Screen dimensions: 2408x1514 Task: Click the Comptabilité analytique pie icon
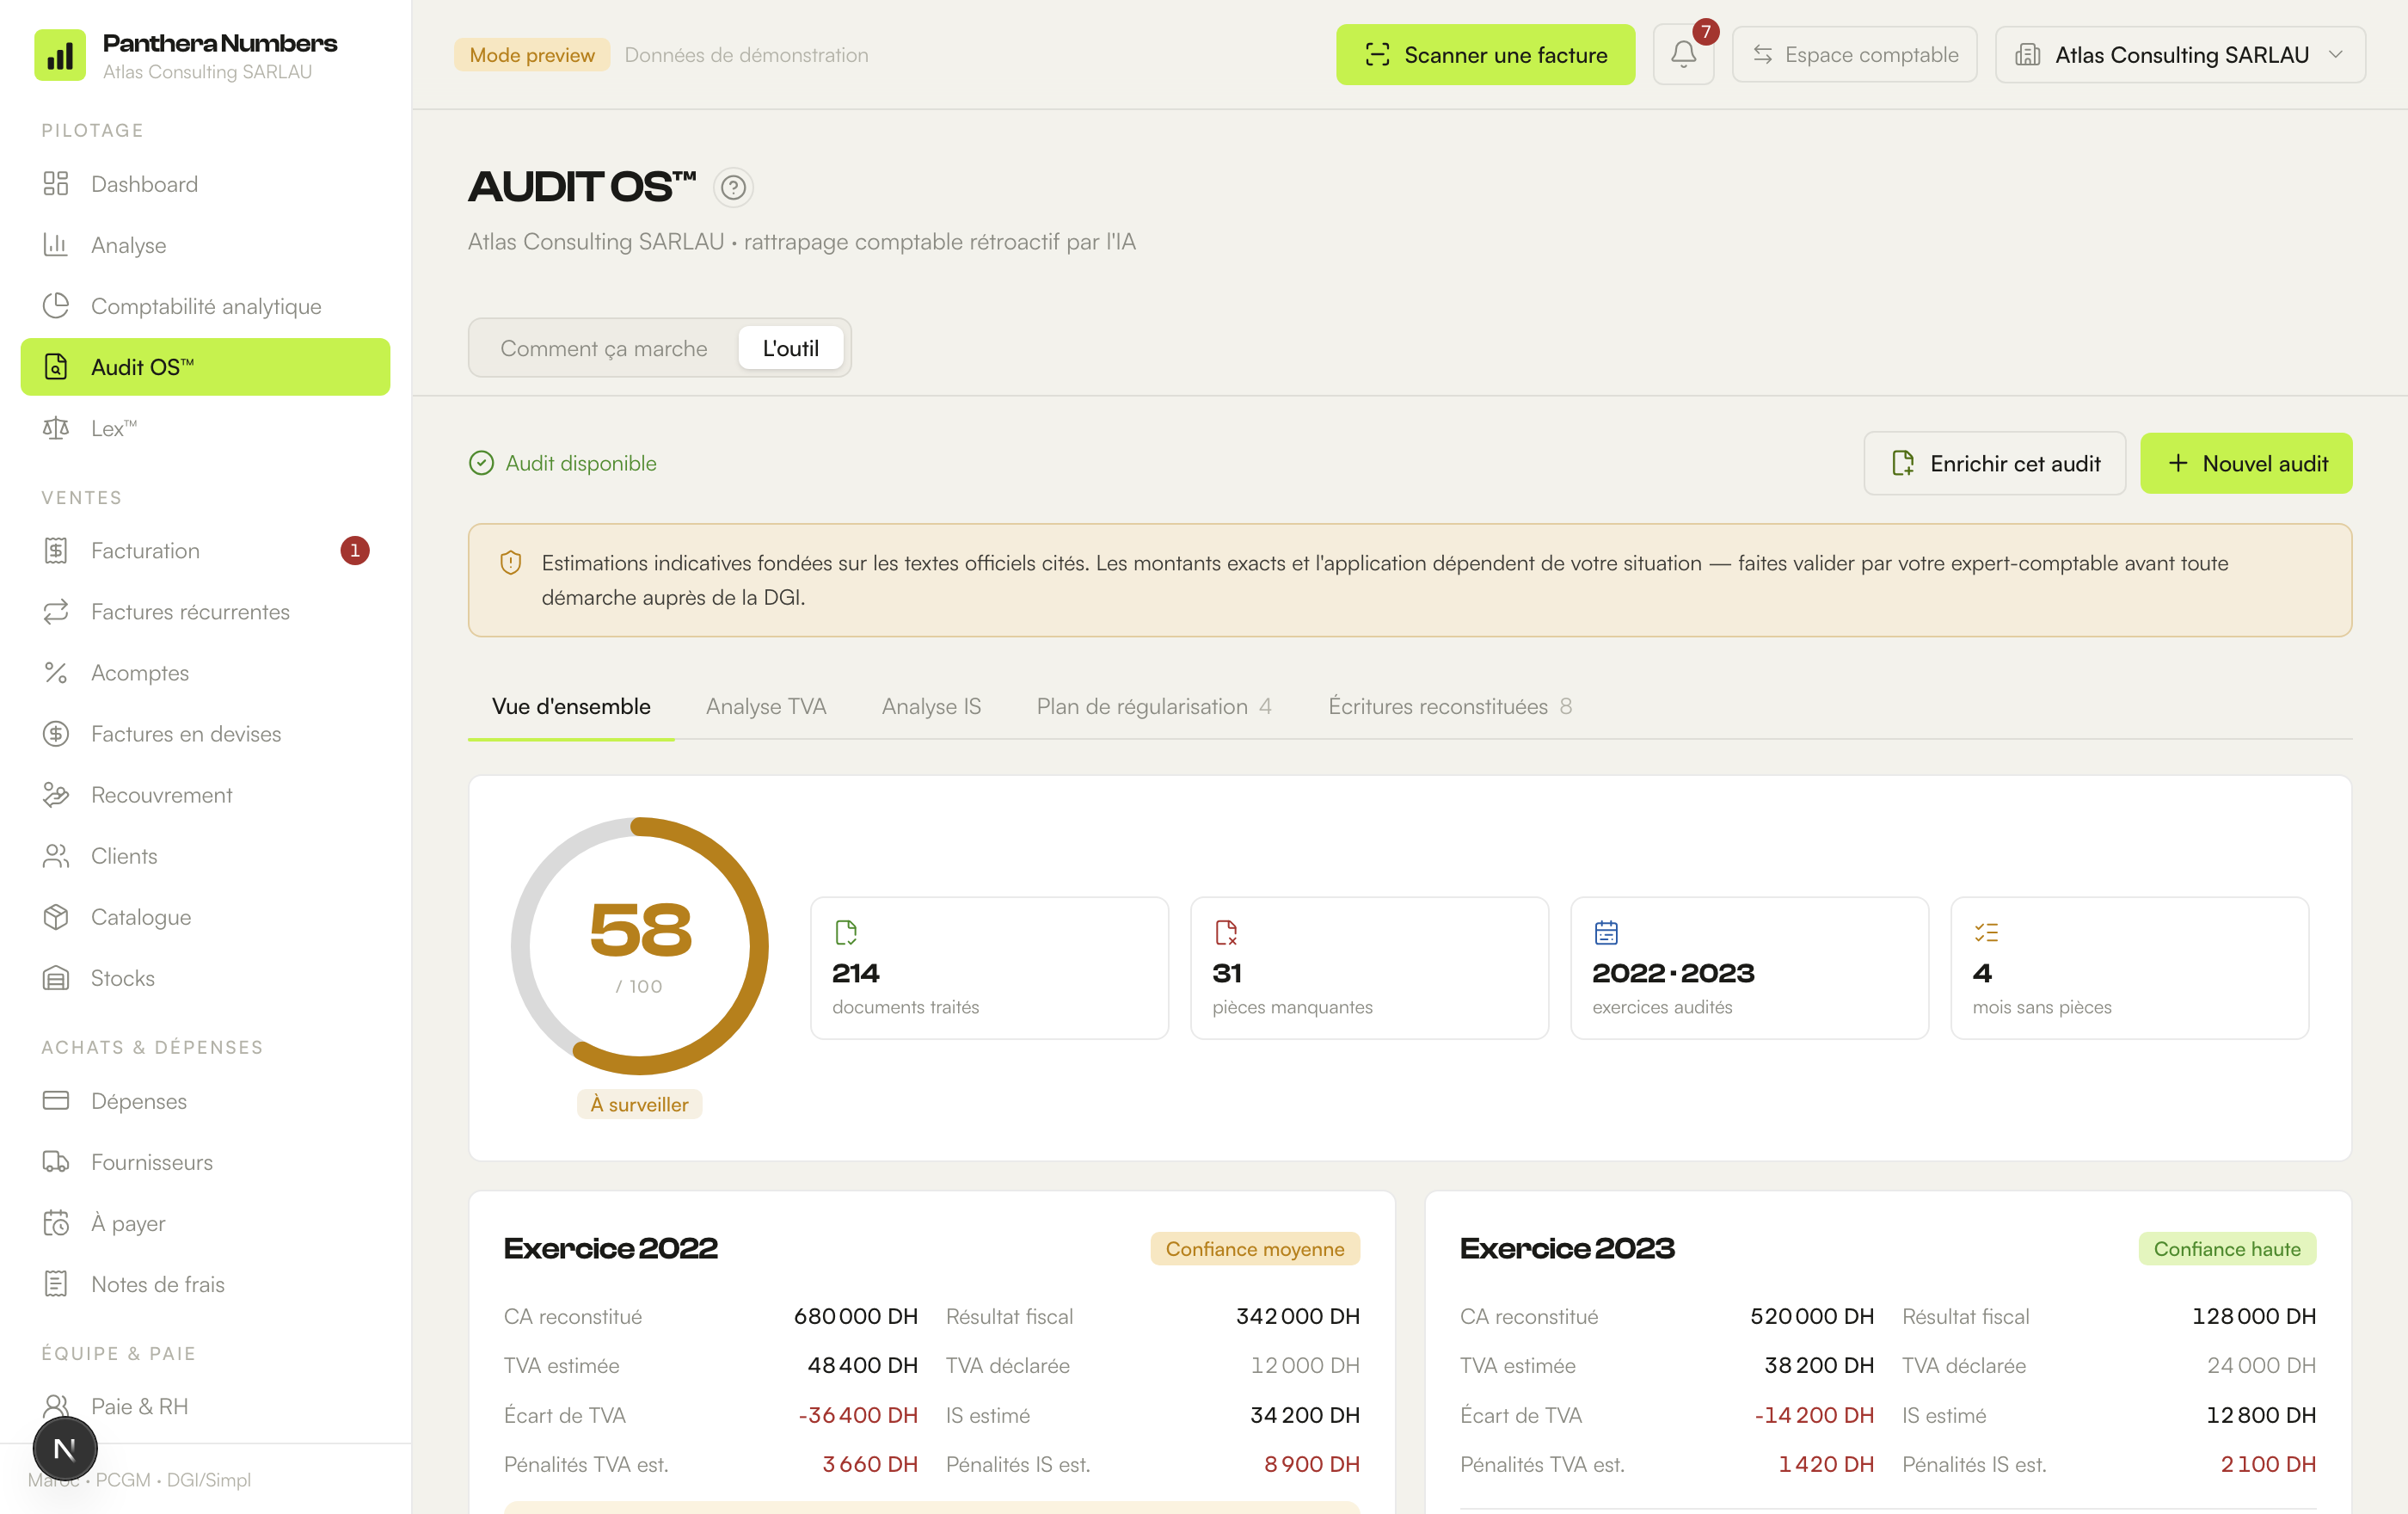[56, 306]
